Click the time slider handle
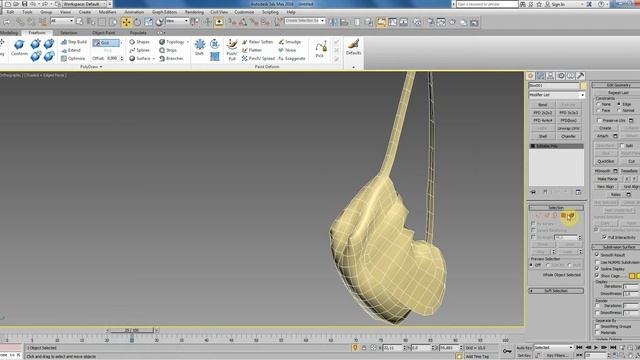The height and width of the screenshot is (360, 640). [132, 330]
